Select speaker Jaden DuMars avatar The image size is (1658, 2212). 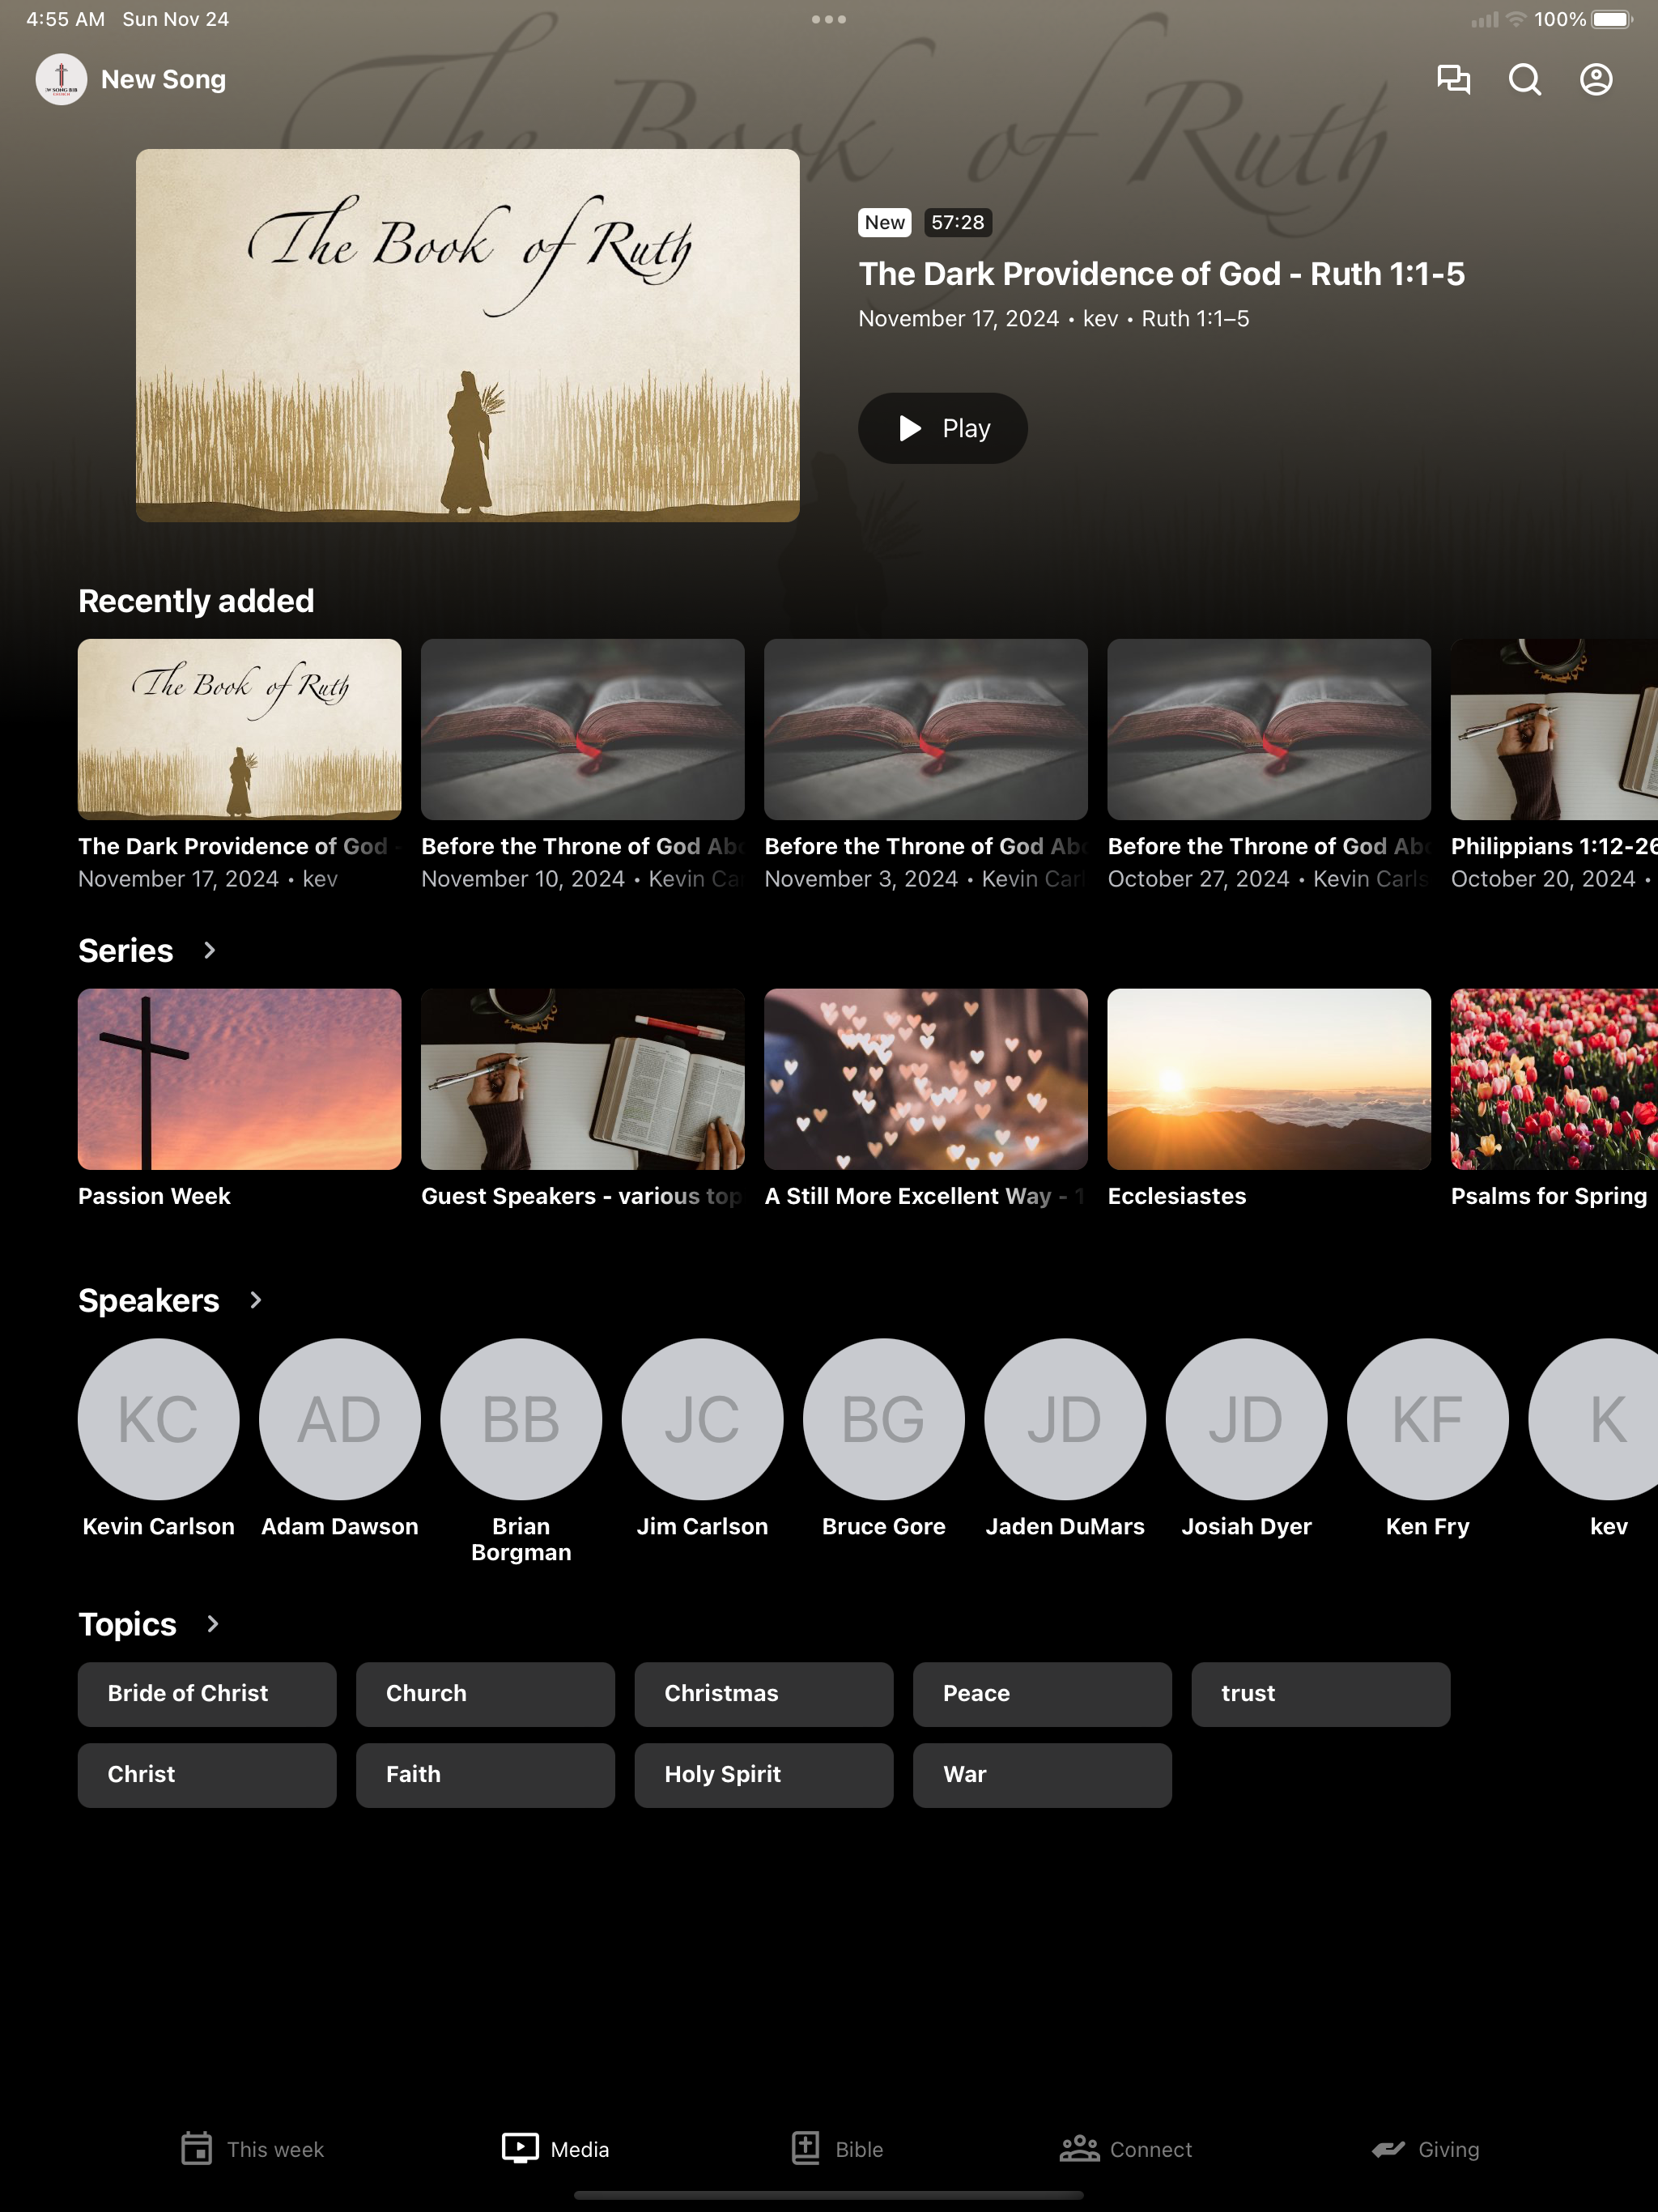[1065, 1419]
